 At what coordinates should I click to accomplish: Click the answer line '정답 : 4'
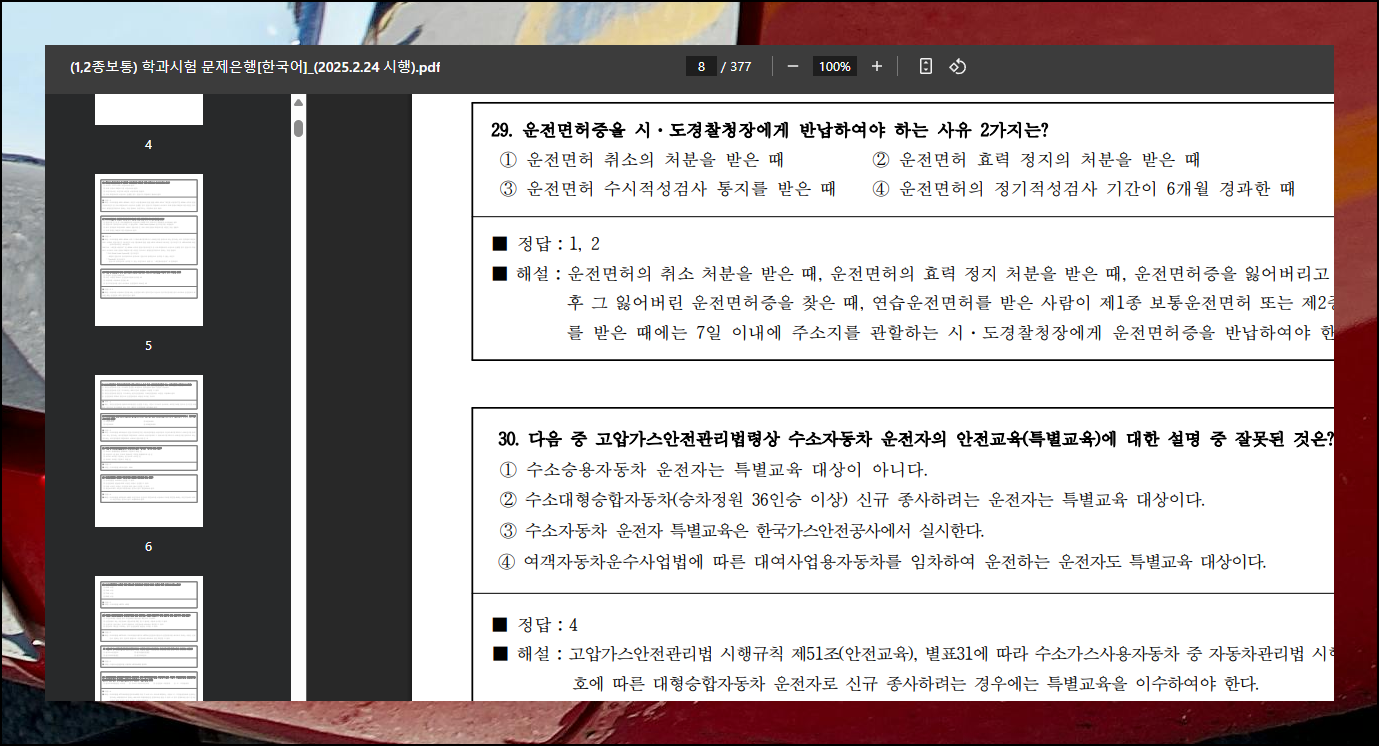click(x=535, y=625)
